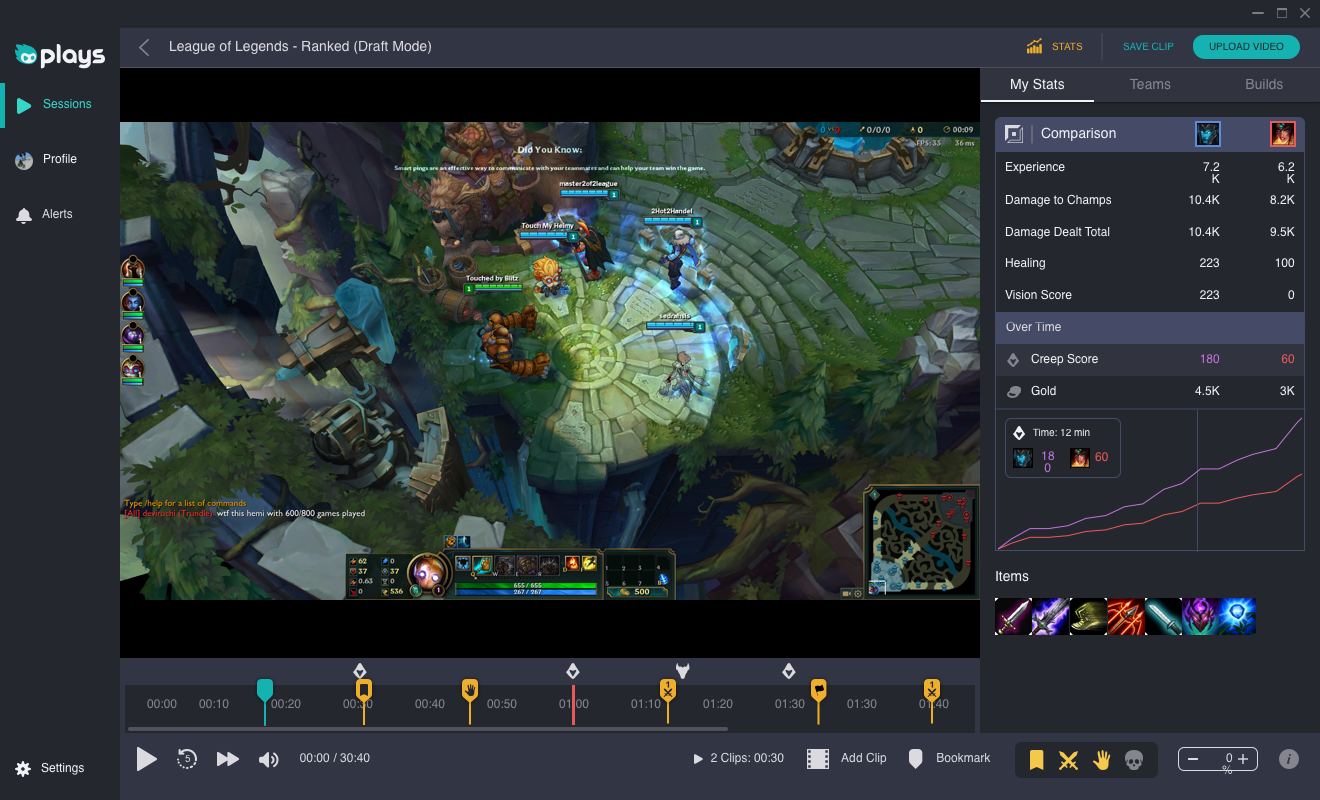This screenshot has height=800, width=1320.
Task: Play the 2 Clips: 00:30 preview
Action: click(x=738, y=758)
